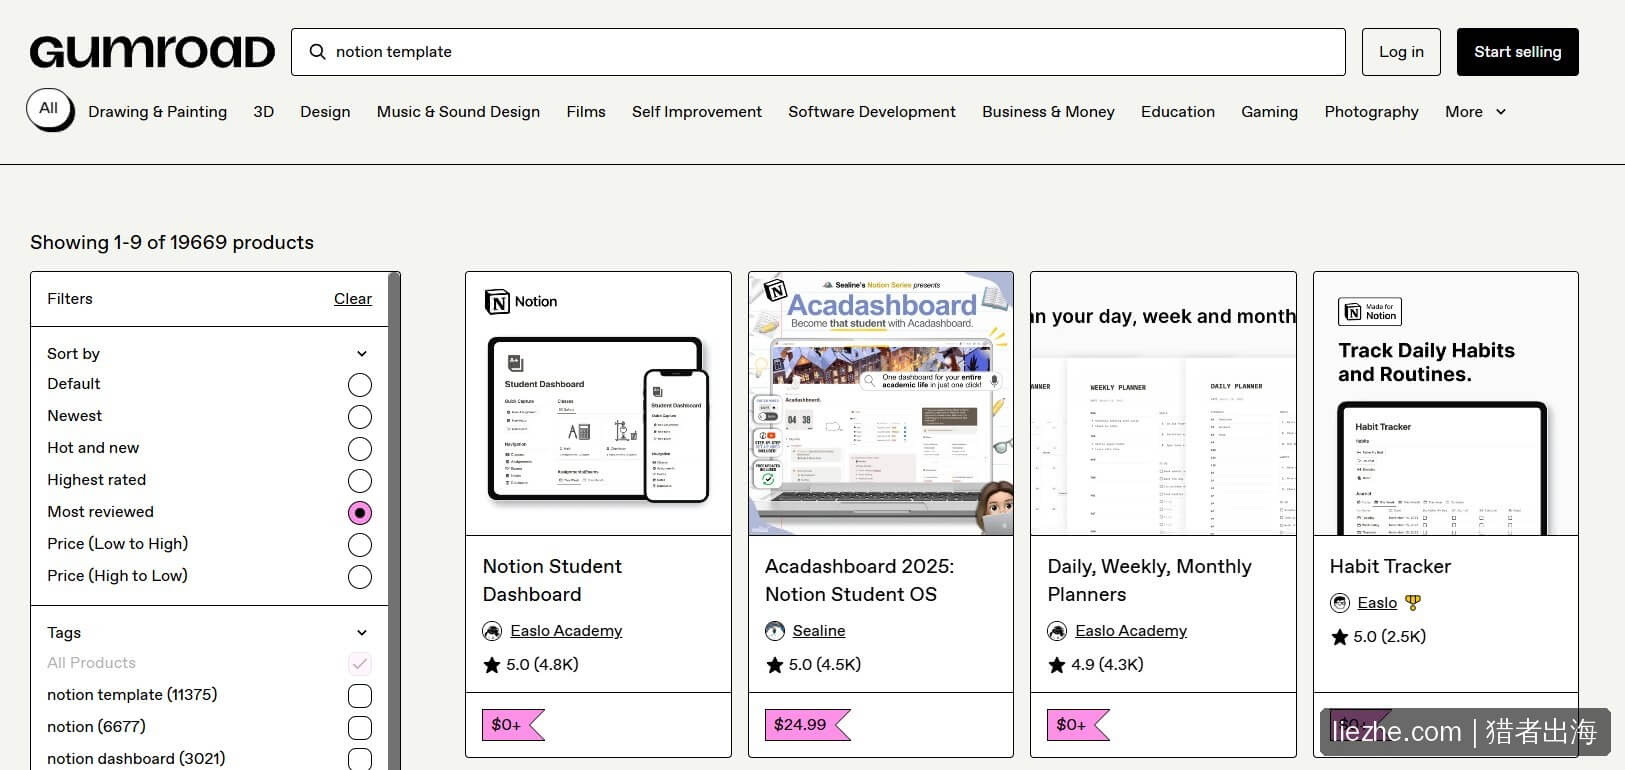Open the Habit Tracker product title

tap(1390, 567)
